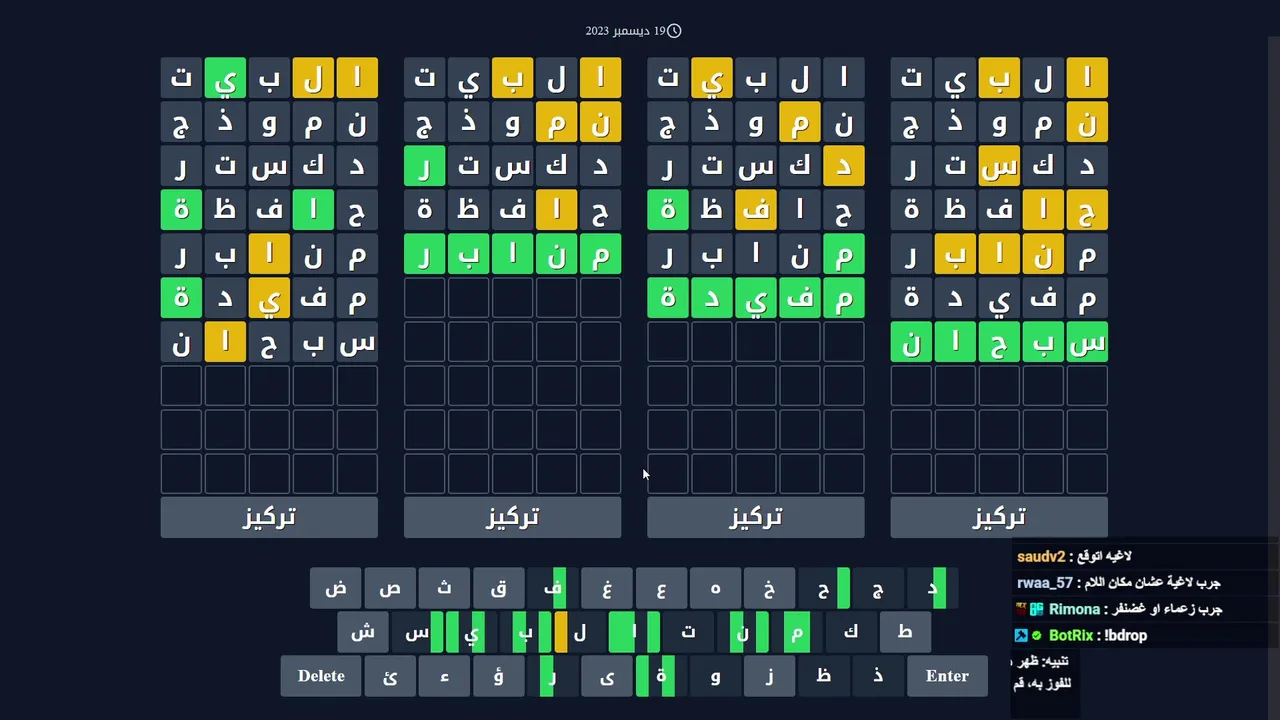This screenshot has width=1280, height=720.
Task: Tap the ء key
Action: (x=444, y=676)
